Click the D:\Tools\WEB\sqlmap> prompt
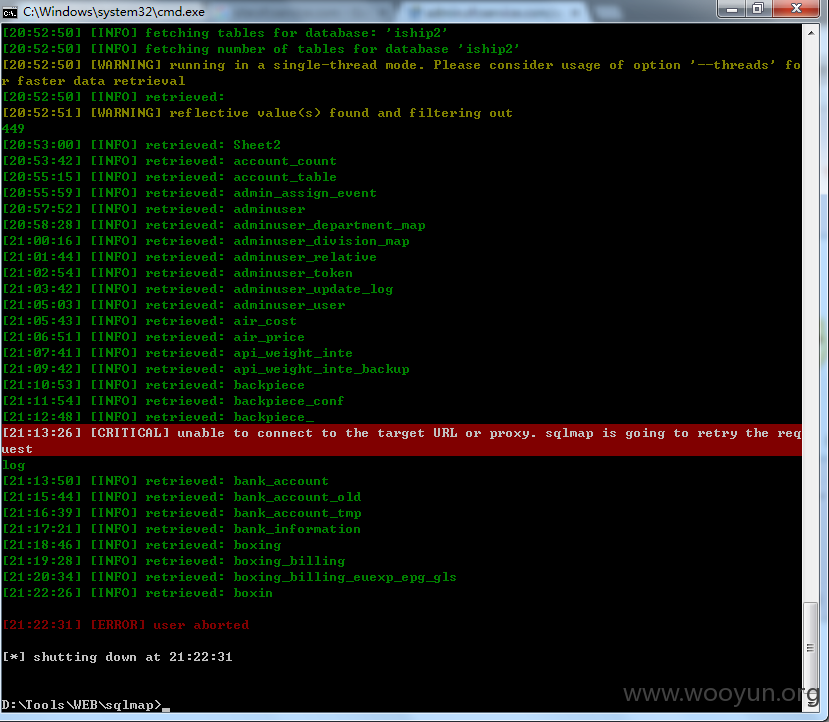 pos(81,705)
